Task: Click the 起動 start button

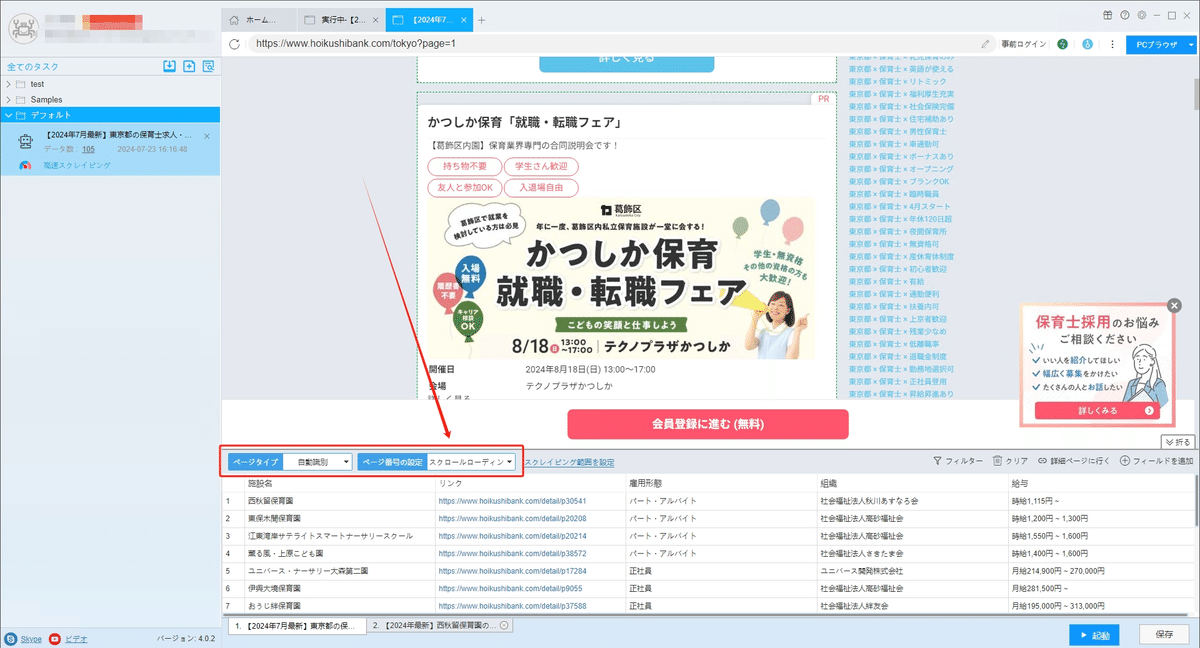Action: tap(1094, 635)
